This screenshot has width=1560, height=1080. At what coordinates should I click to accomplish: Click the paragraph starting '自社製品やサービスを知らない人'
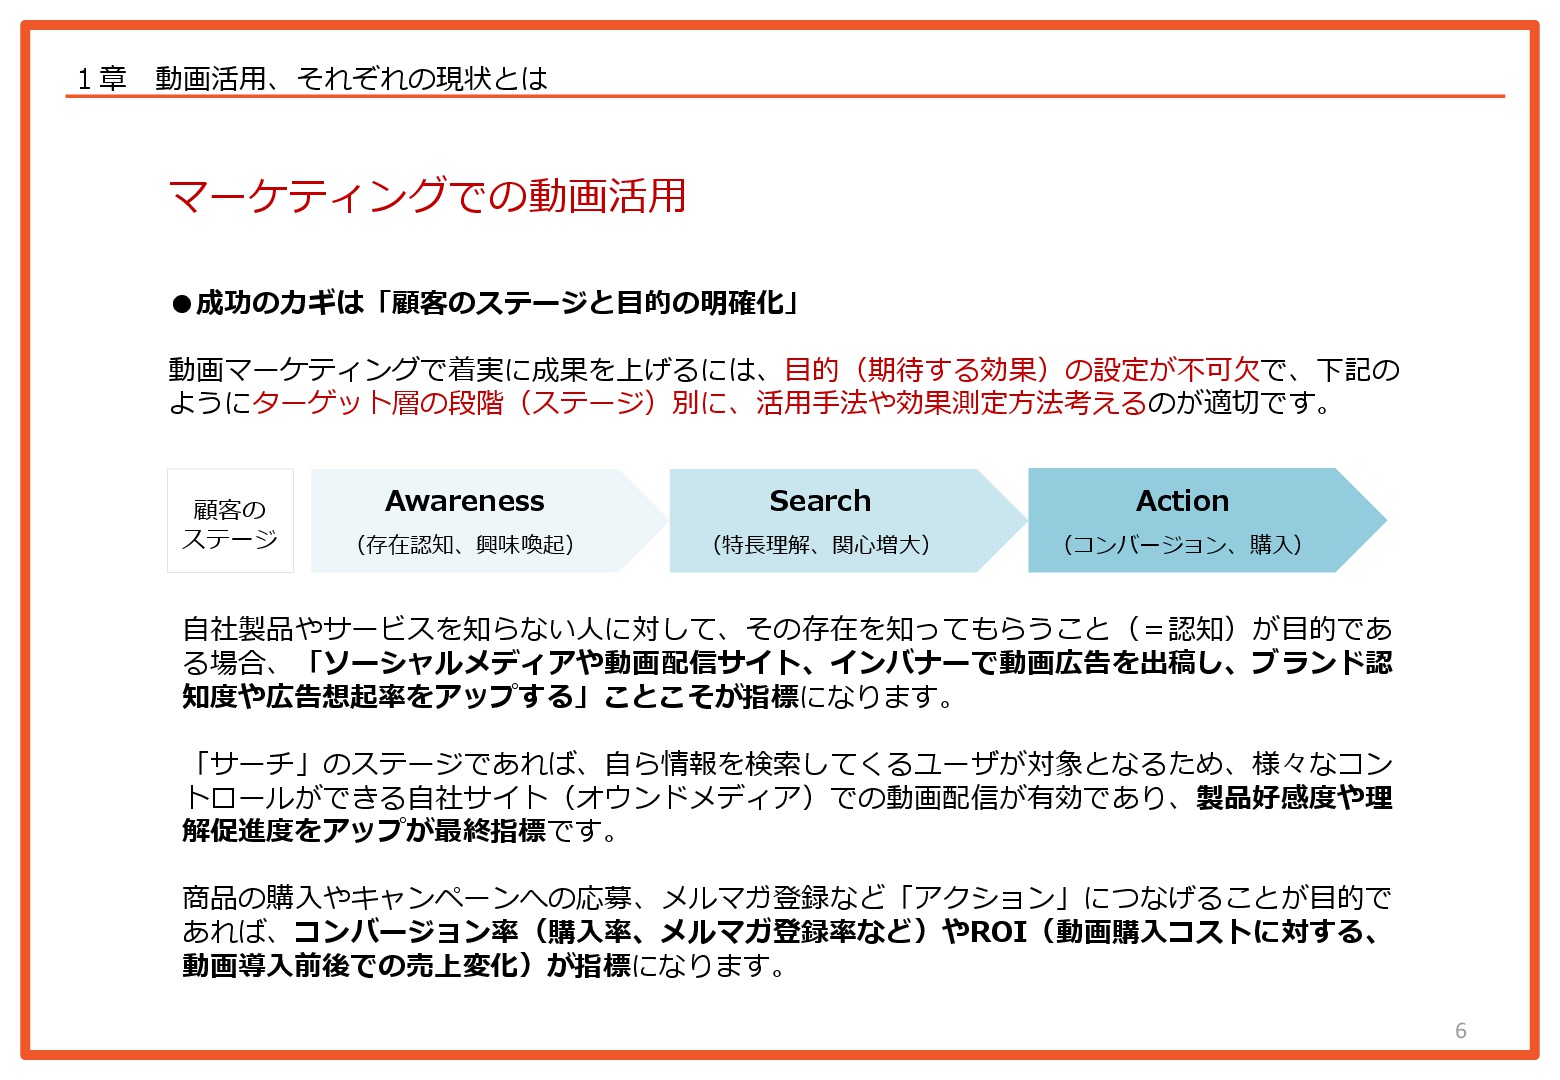(787, 662)
